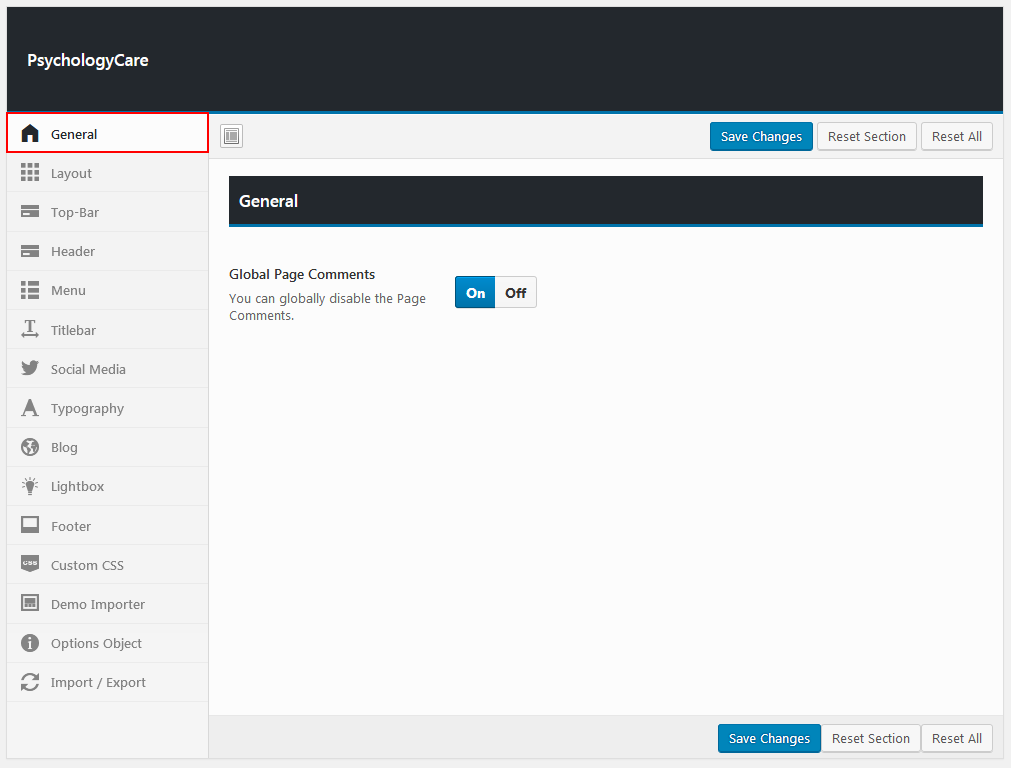Click the Layout grid icon in sidebar
Viewport: 1011px width, 768px height.
(x=30, y=173)
